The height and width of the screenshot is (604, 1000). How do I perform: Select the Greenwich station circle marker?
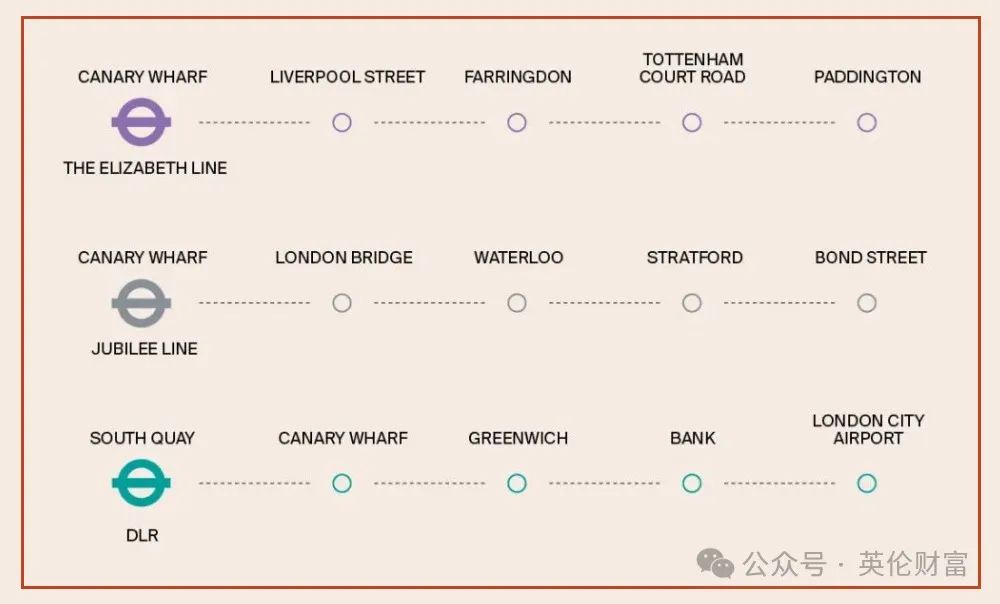[x=517, y=483]
